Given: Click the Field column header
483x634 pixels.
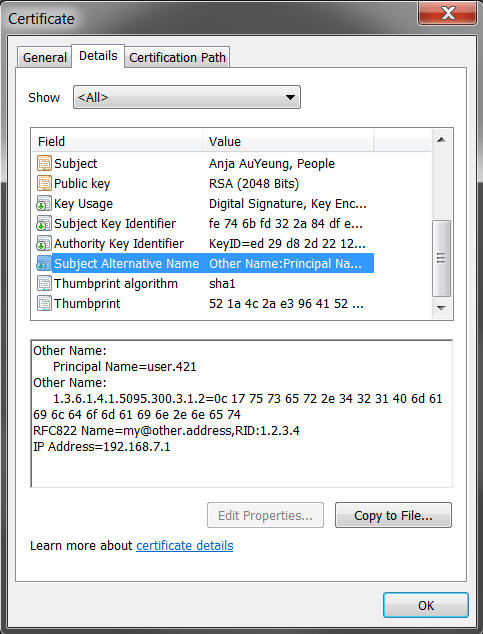Looking at the screenshot, I should click(x=117, y=141).
